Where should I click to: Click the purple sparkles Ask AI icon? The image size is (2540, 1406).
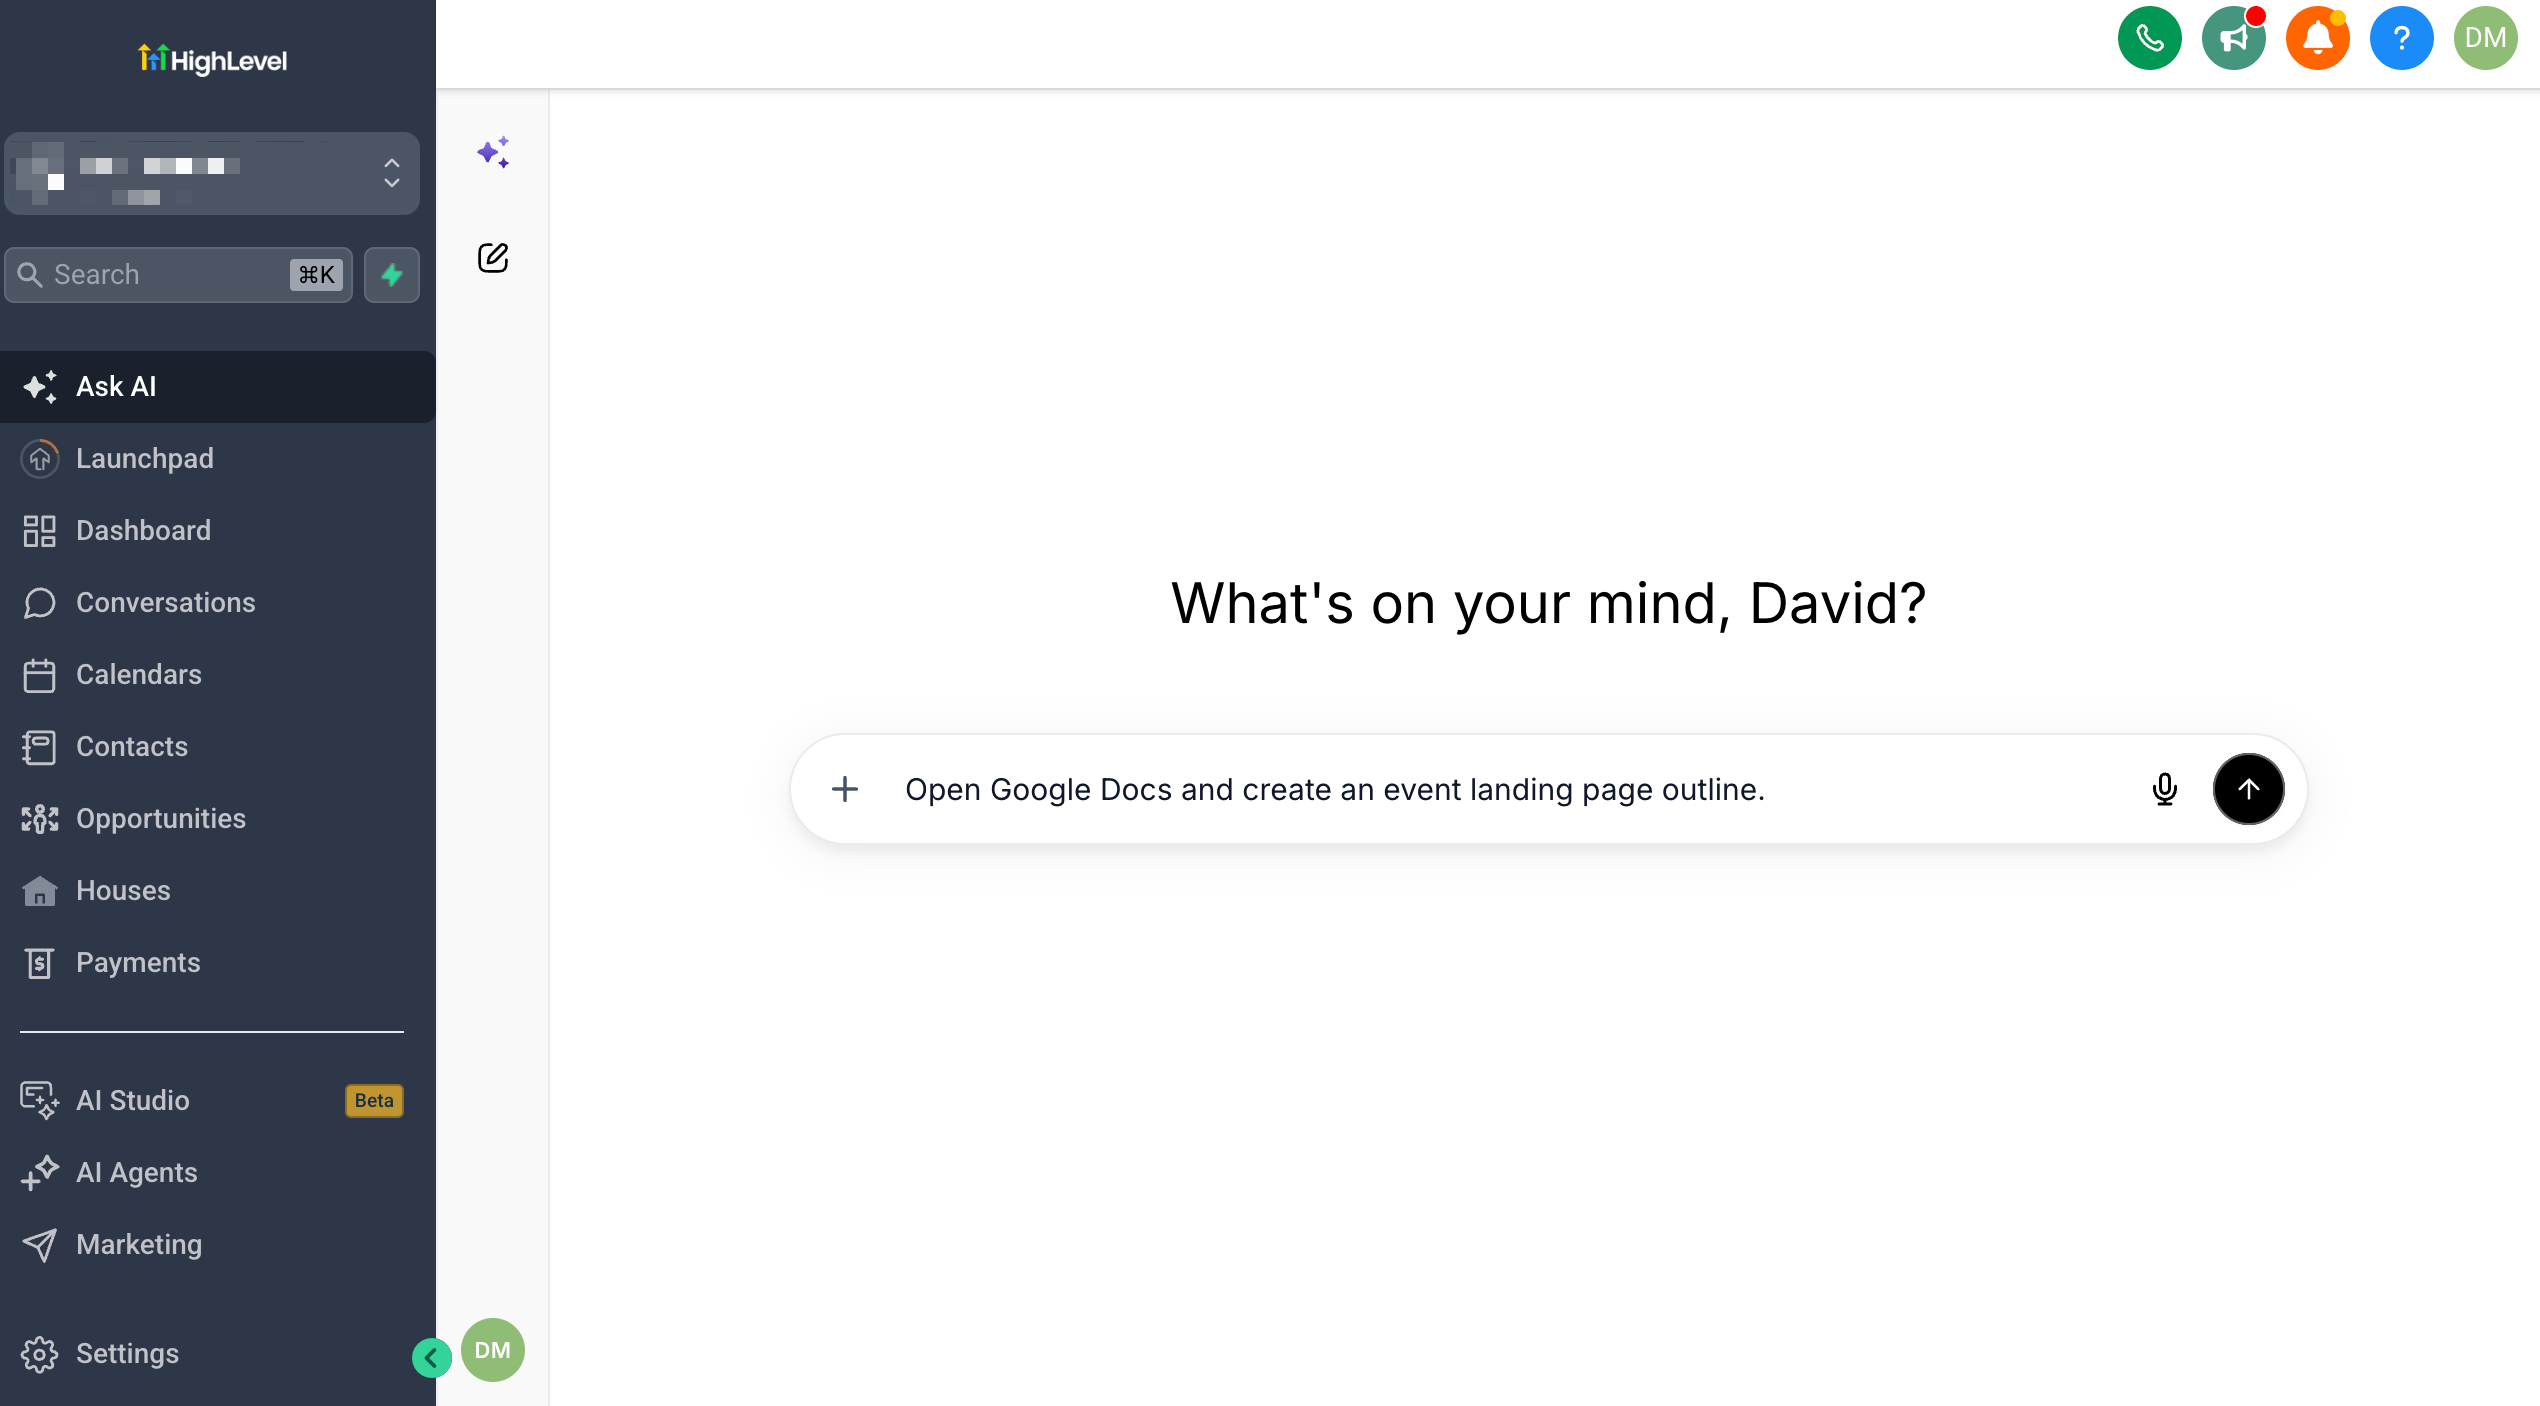pos(493,152)
